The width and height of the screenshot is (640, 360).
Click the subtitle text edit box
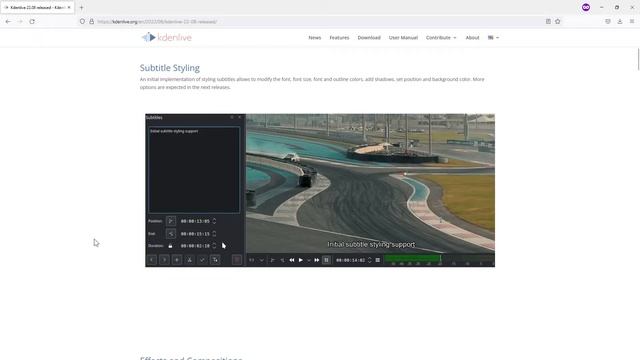pyautogui.click(x=194, y=170)
